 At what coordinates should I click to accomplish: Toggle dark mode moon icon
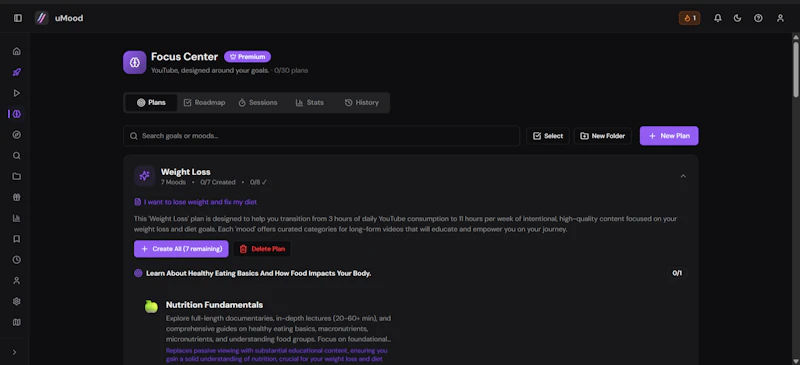point(737,18)
